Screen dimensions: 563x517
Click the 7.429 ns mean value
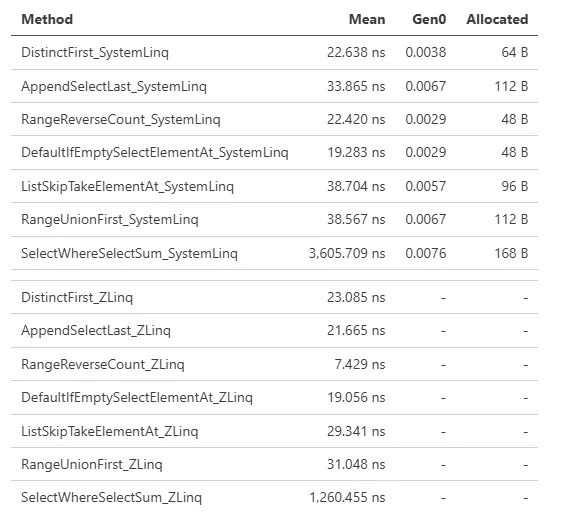click(x=360, y=364)
